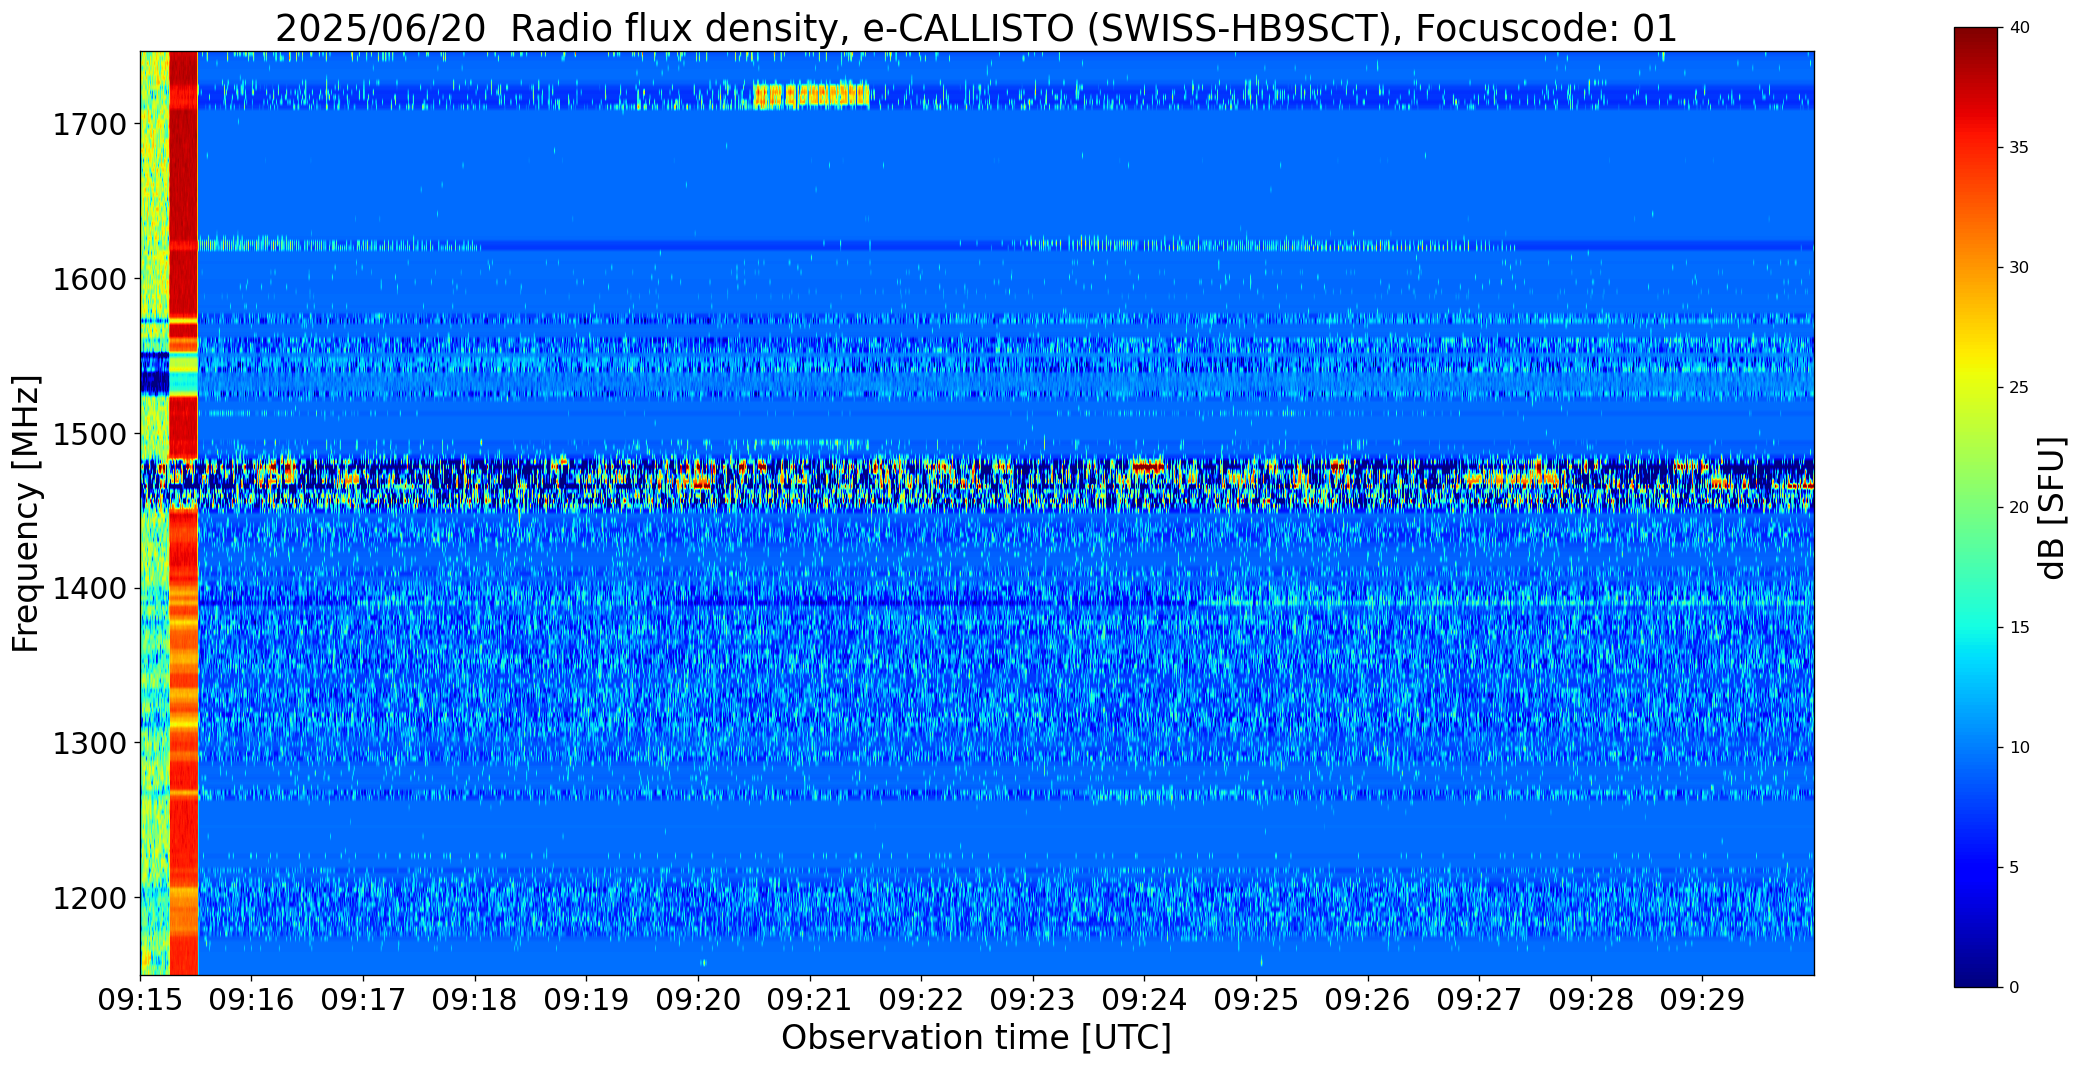The width and height of the screenshot is (2082, 1067).
Task: Click the 09:29 time tick label
Action: [1703, 1000]
